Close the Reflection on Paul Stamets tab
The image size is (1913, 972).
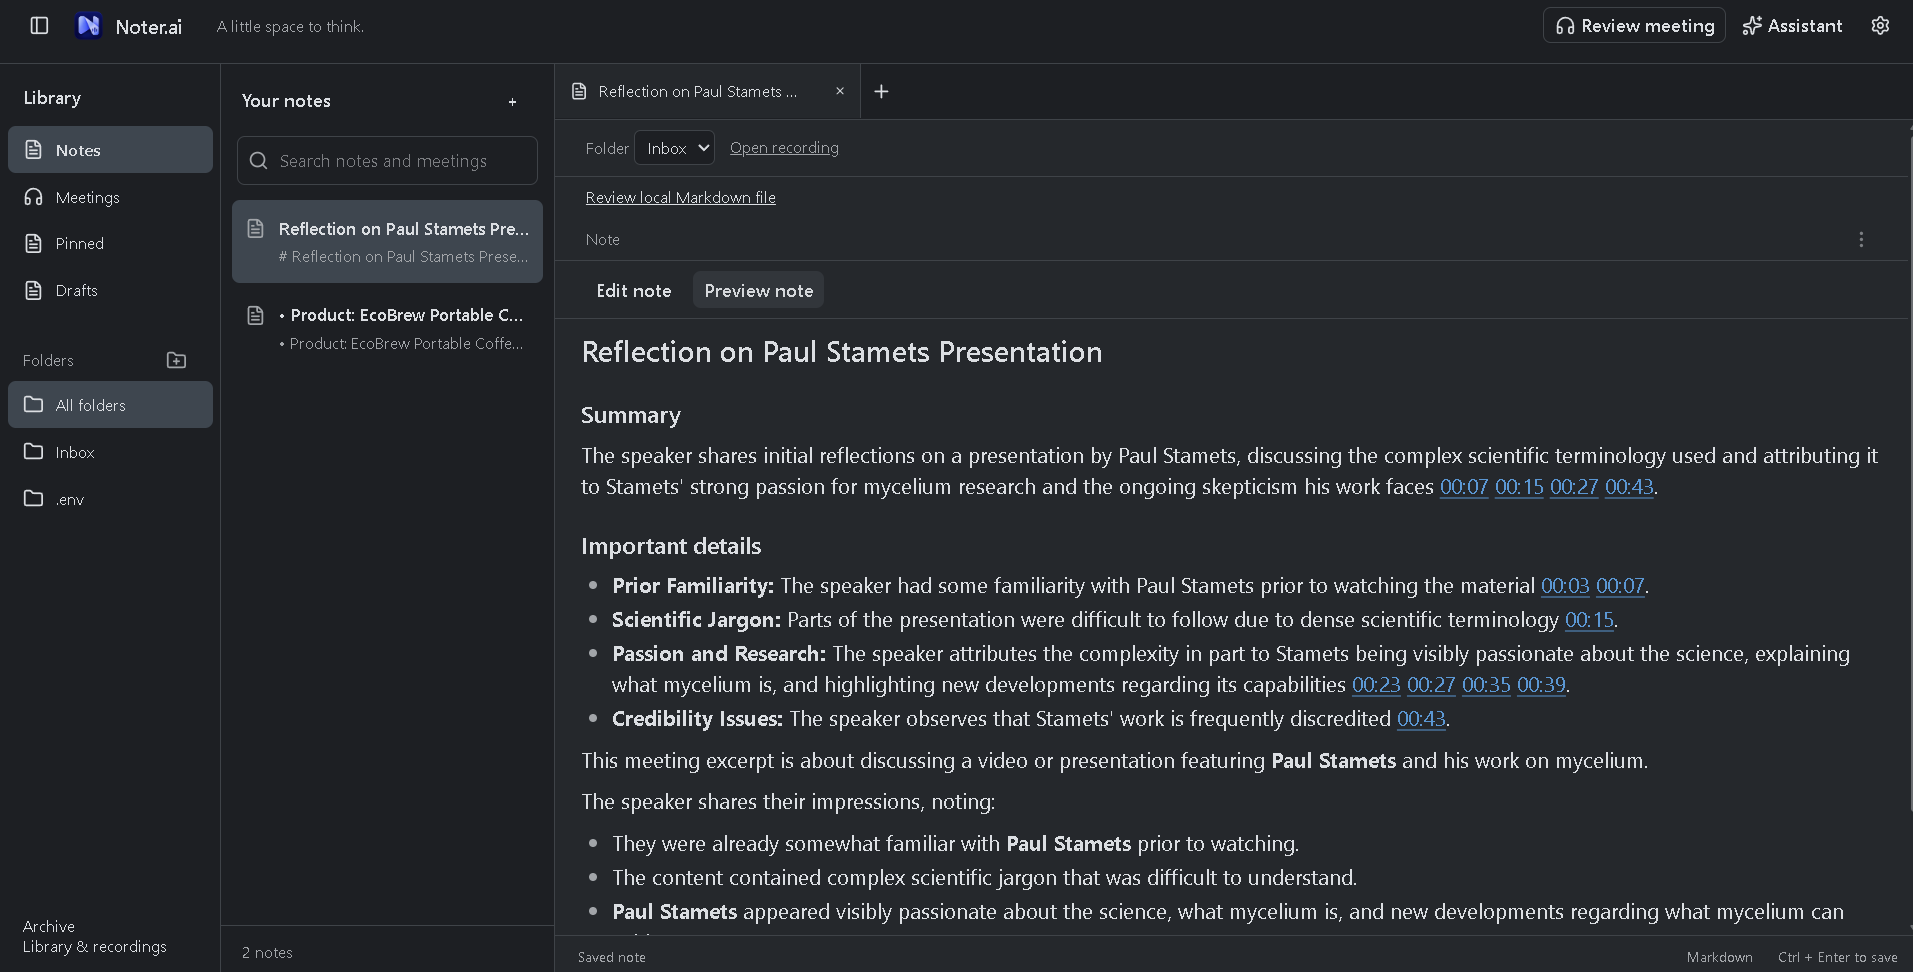coord(840,91)
